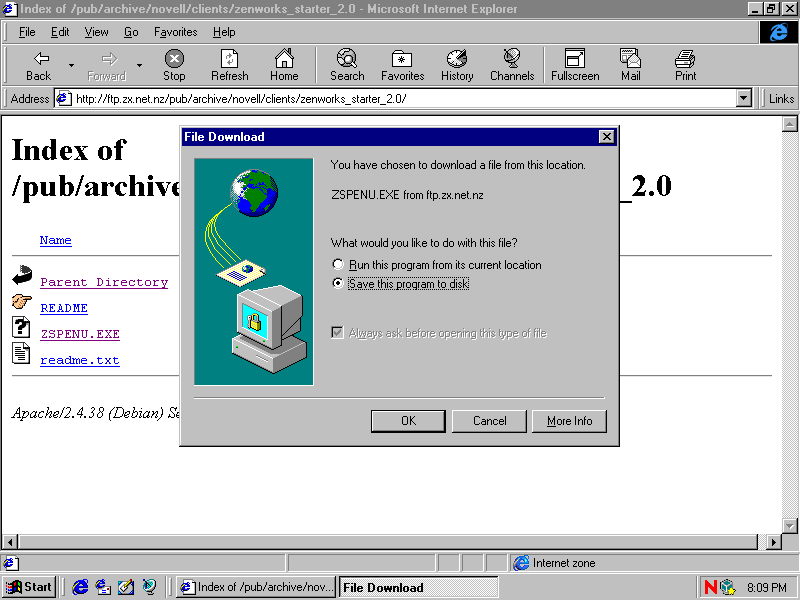Launch Internet Explorer from Quick Launch

pos(80,587)
